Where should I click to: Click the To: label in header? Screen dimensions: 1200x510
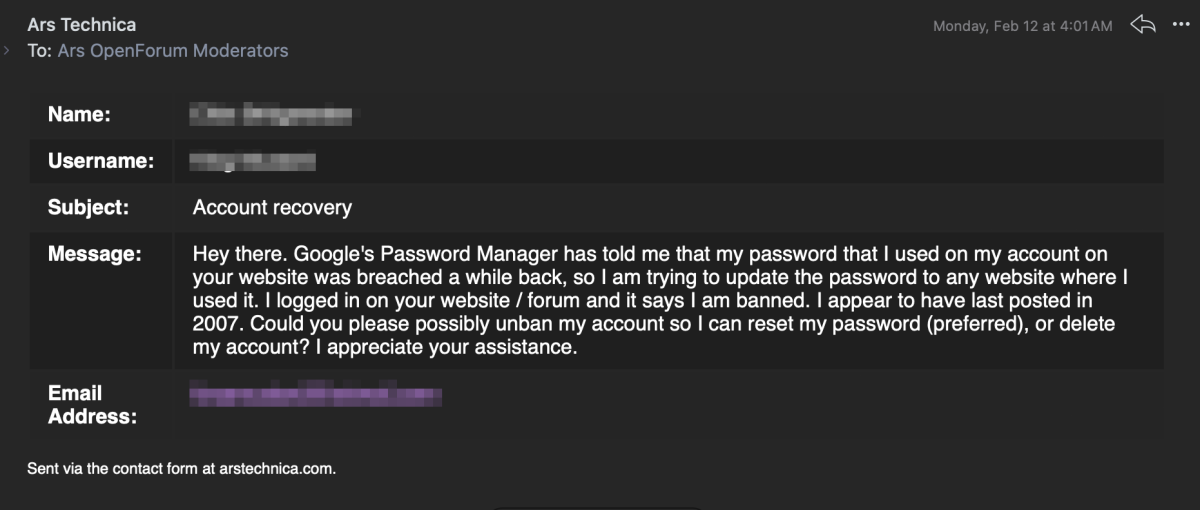tap(39, 50)
